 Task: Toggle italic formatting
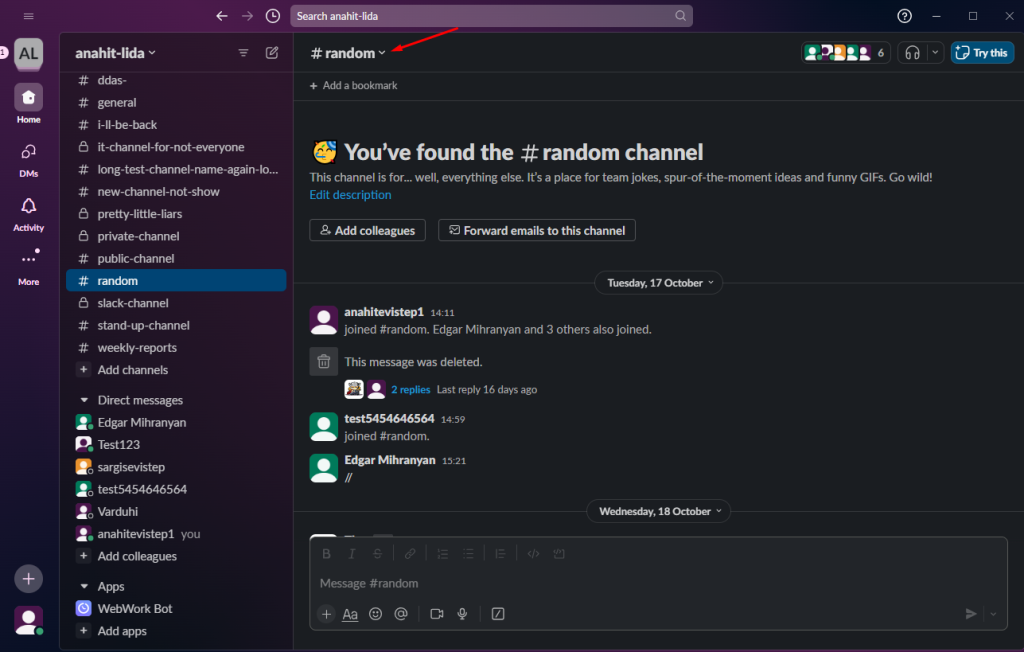(x=351, y=554)
